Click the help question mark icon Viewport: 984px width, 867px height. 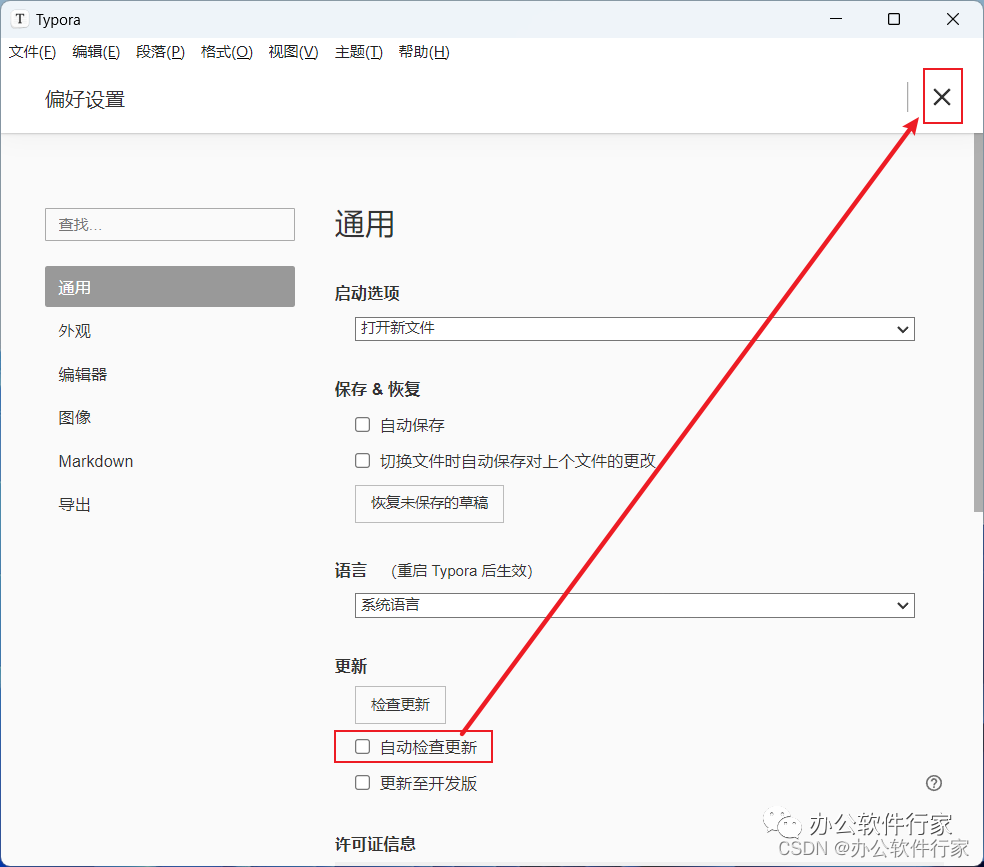933,783
